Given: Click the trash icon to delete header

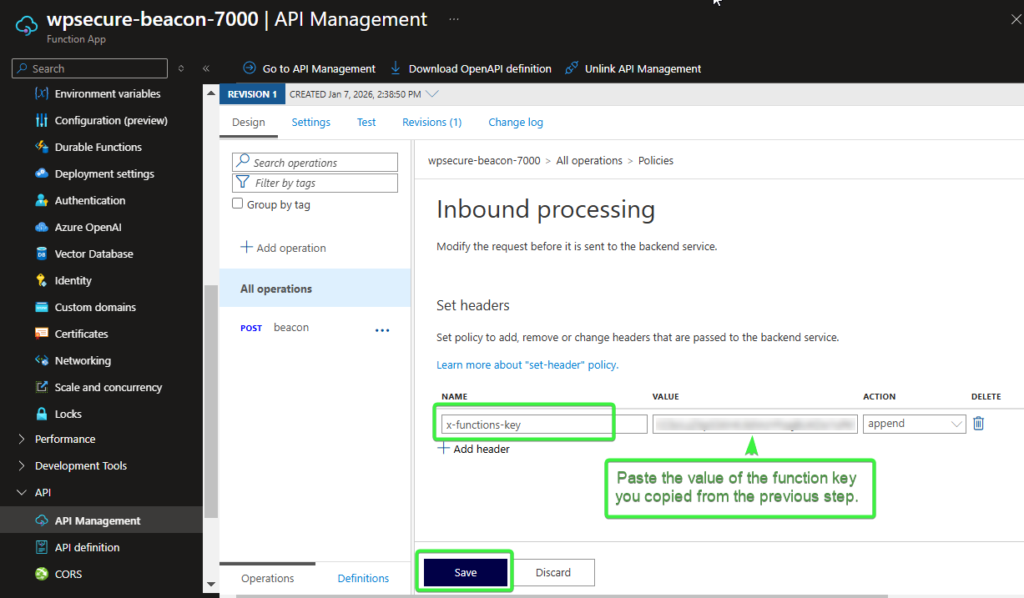Looking at the screenshot, I should point(978,423).
